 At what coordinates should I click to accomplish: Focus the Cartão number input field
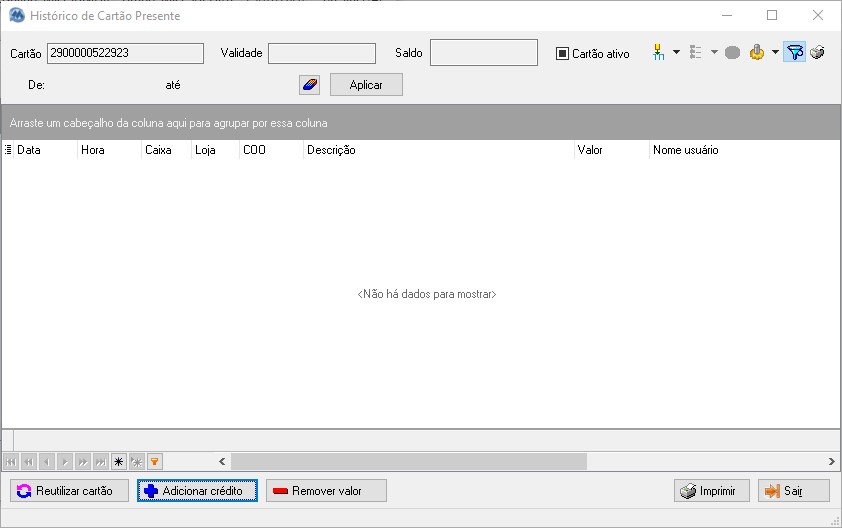[x=125, y=53]
